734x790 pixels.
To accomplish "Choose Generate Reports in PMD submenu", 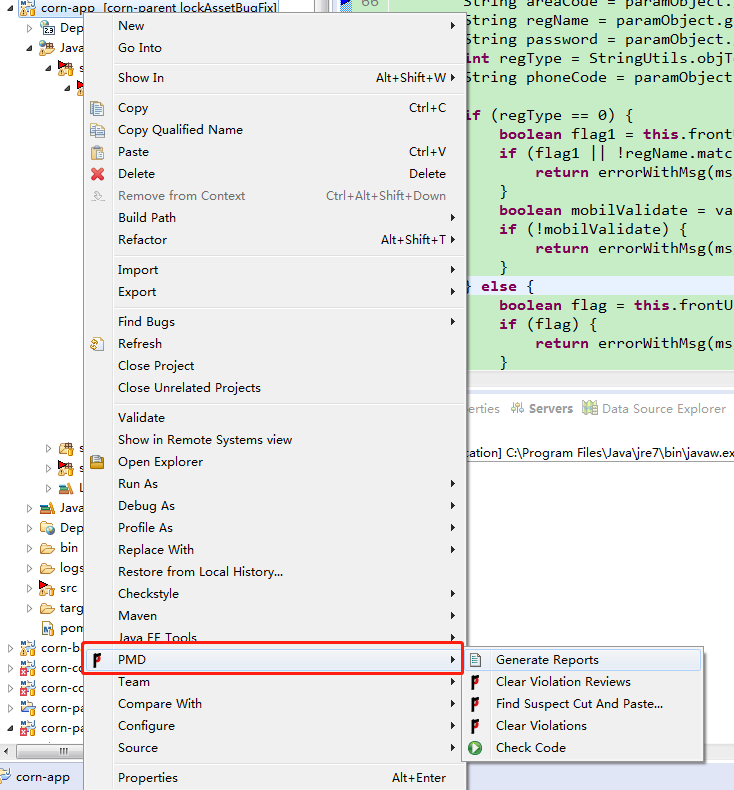I will (x=583, y=660).
